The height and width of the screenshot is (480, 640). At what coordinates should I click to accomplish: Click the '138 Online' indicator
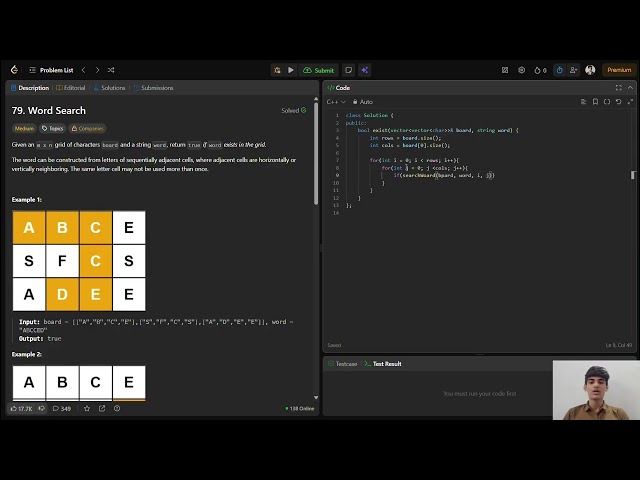point(300,409)
